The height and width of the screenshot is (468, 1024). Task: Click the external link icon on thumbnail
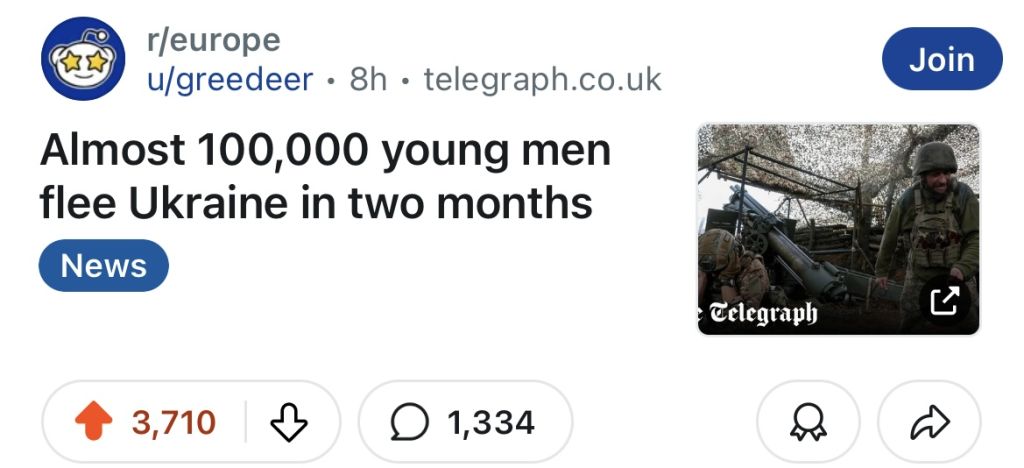944,300
